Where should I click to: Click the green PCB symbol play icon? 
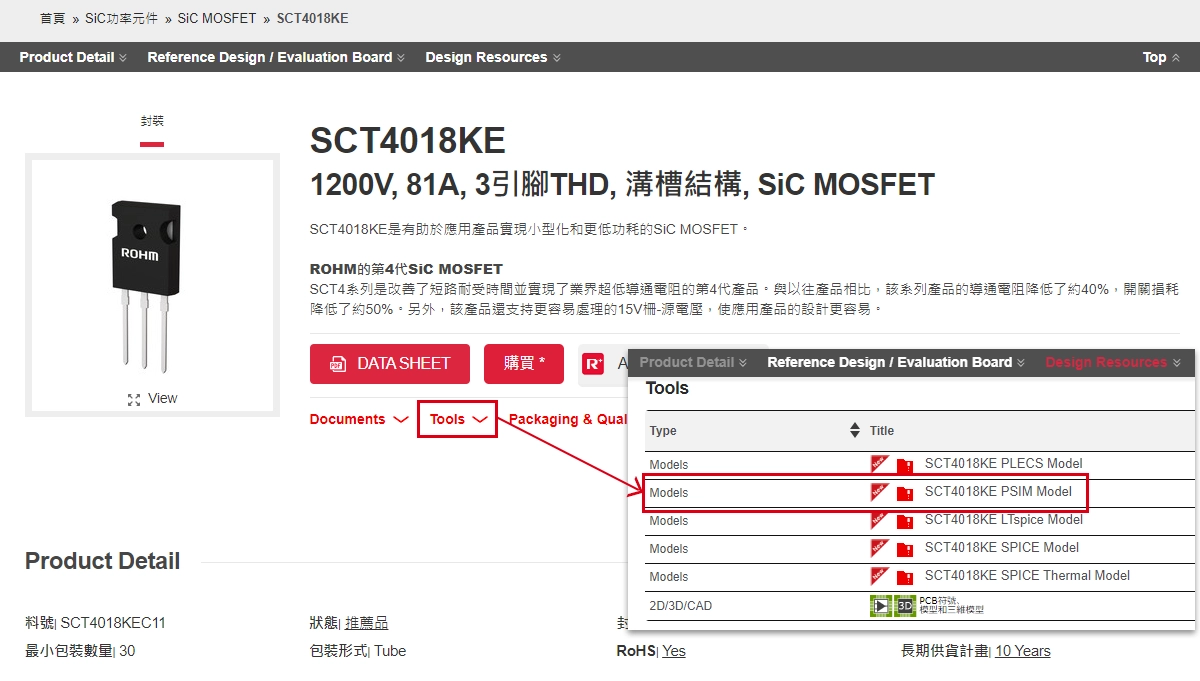pos(880,605)
